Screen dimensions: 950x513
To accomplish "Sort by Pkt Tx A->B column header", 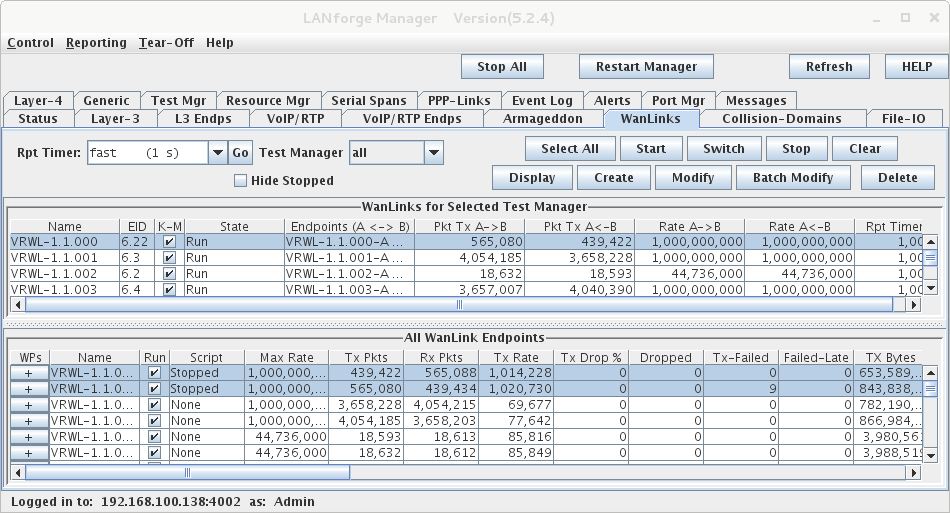I will (470, 227).
